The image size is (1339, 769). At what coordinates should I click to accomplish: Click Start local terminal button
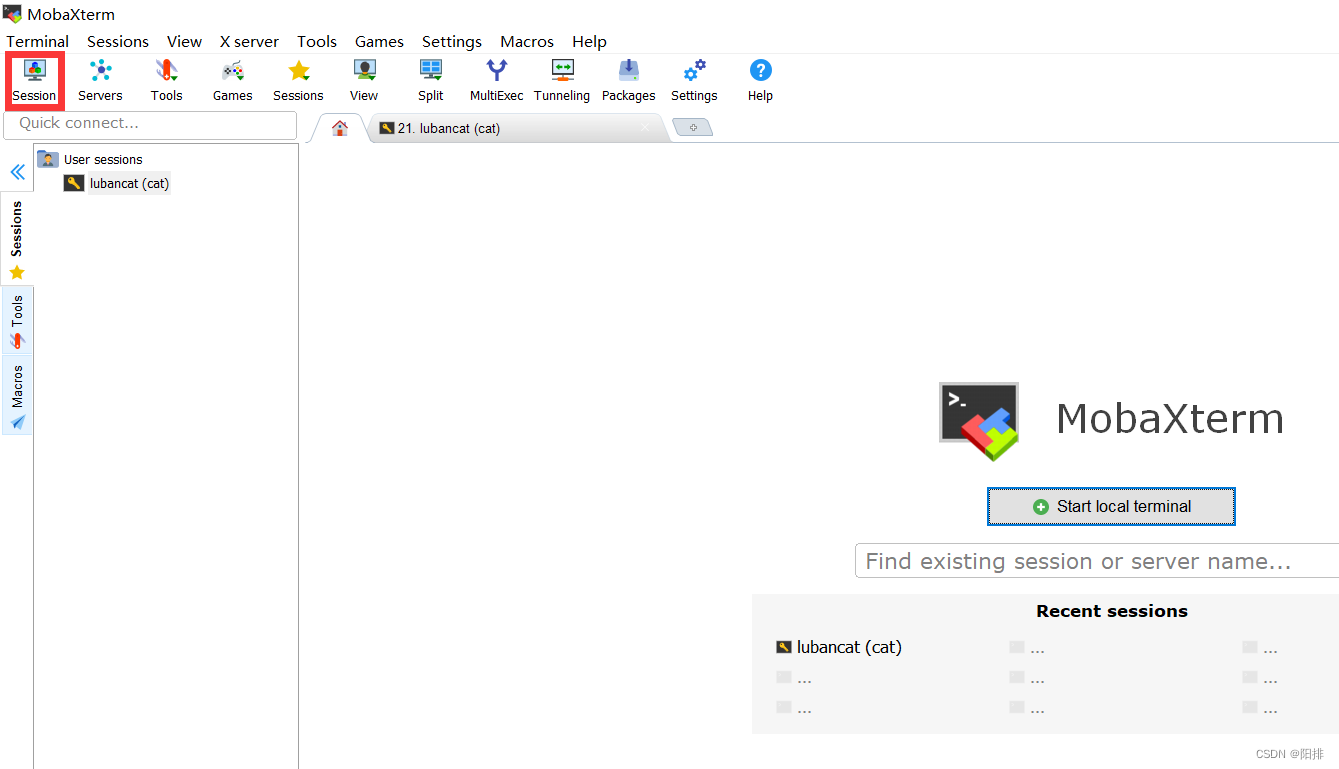coord(1111,506)
